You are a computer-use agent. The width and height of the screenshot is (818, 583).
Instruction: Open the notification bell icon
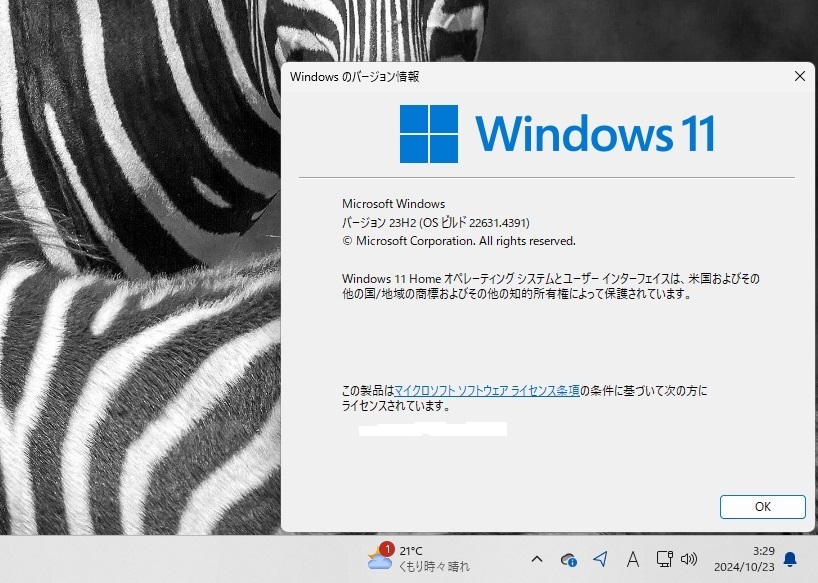coord(790,559)
